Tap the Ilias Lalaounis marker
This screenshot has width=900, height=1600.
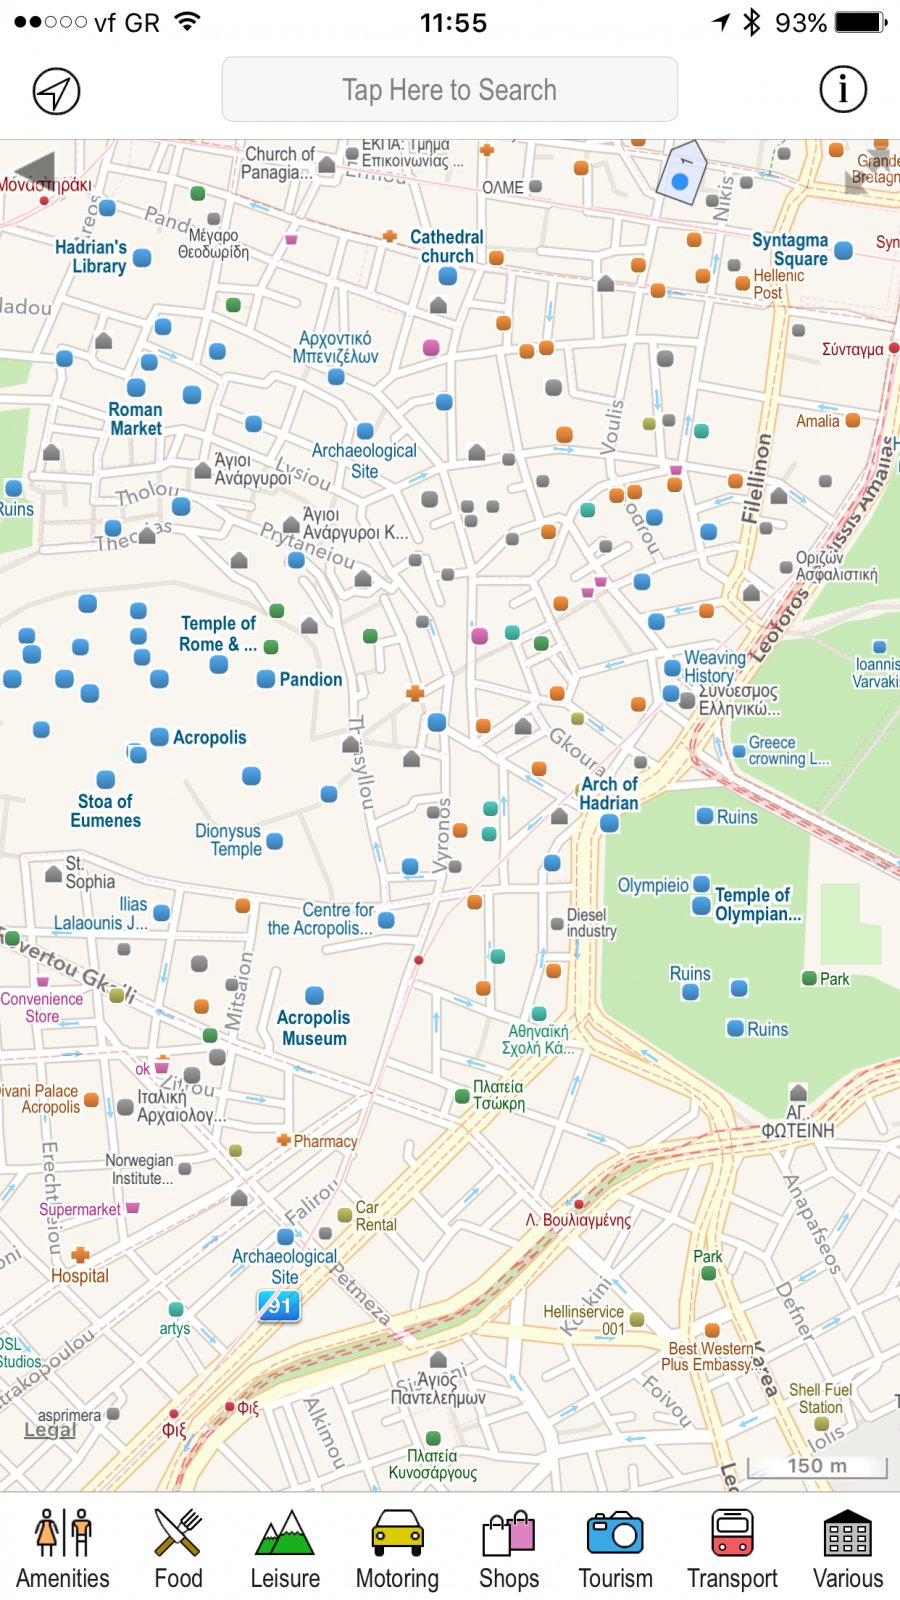[x=162, y=912]
